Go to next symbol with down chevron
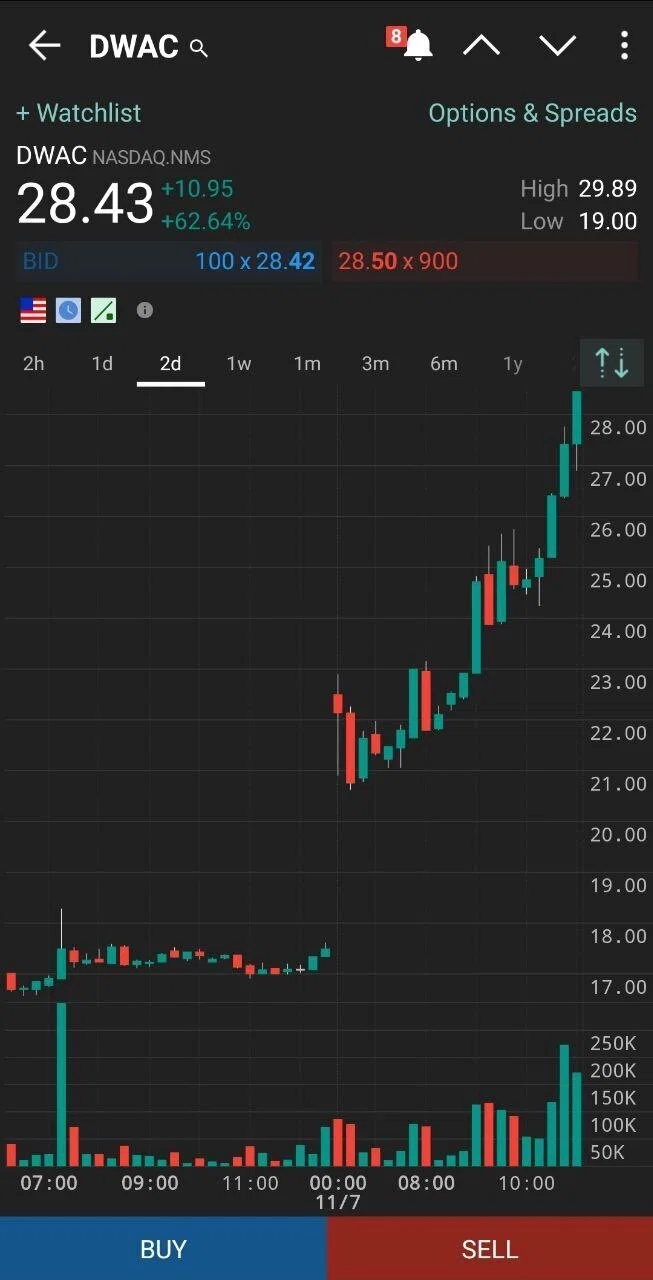 click(557, 45)
